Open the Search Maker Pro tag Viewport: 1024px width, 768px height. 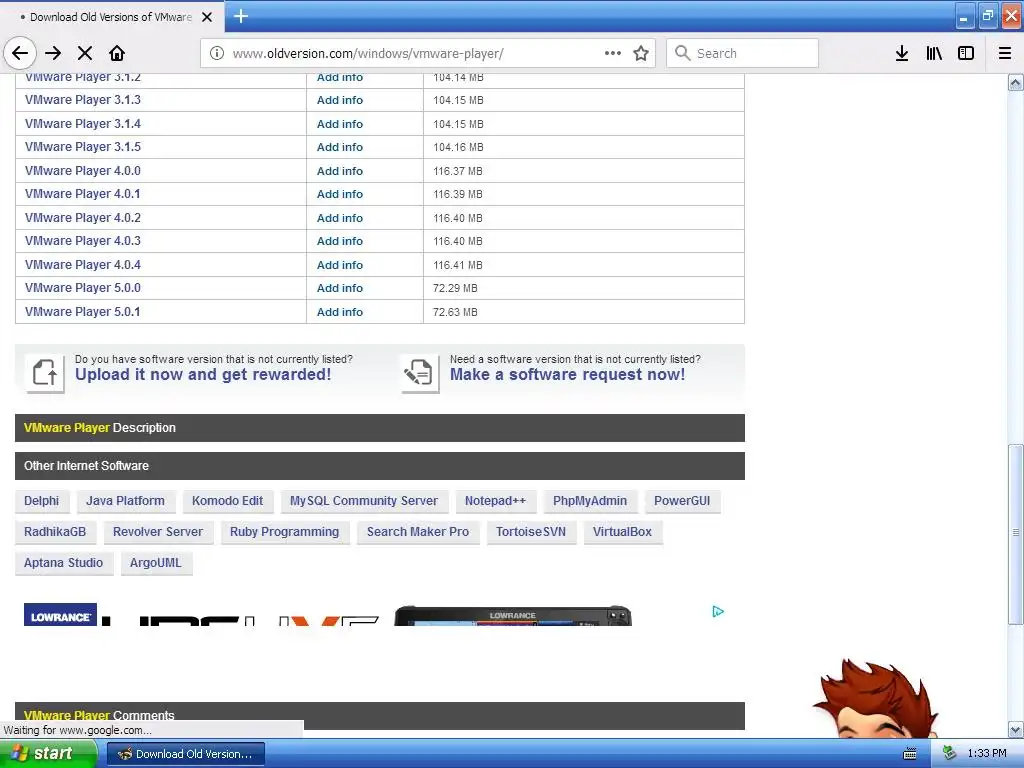click(x=418, y=532)
